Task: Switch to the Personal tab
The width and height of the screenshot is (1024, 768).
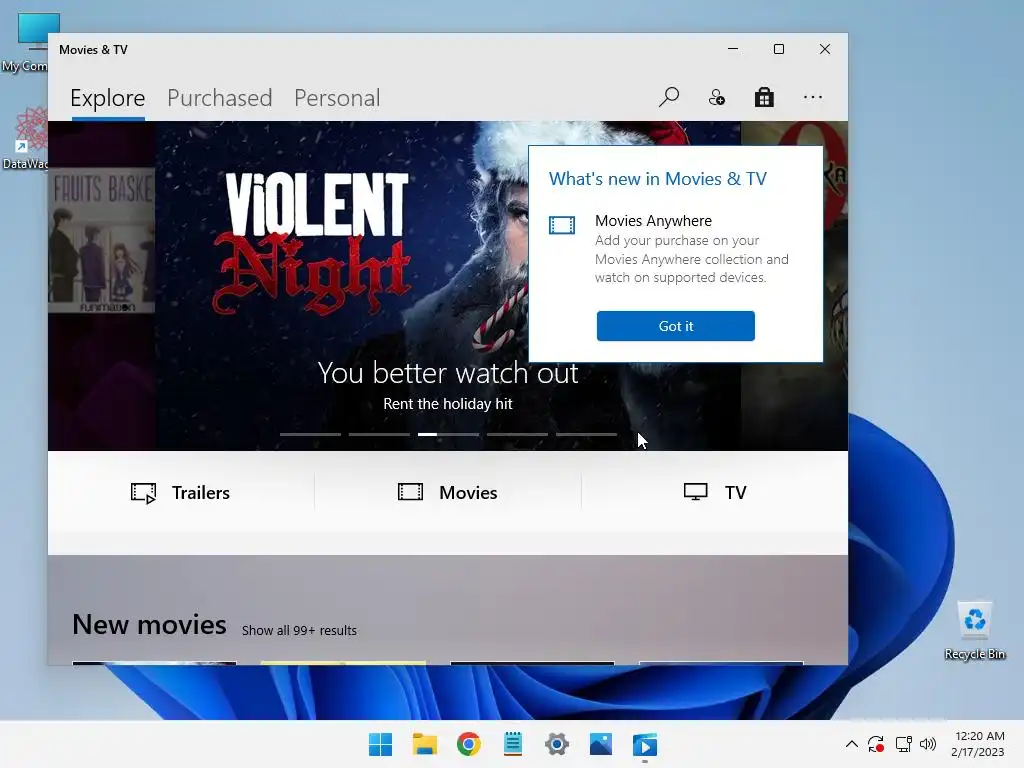Action: (x=337, y=98)
